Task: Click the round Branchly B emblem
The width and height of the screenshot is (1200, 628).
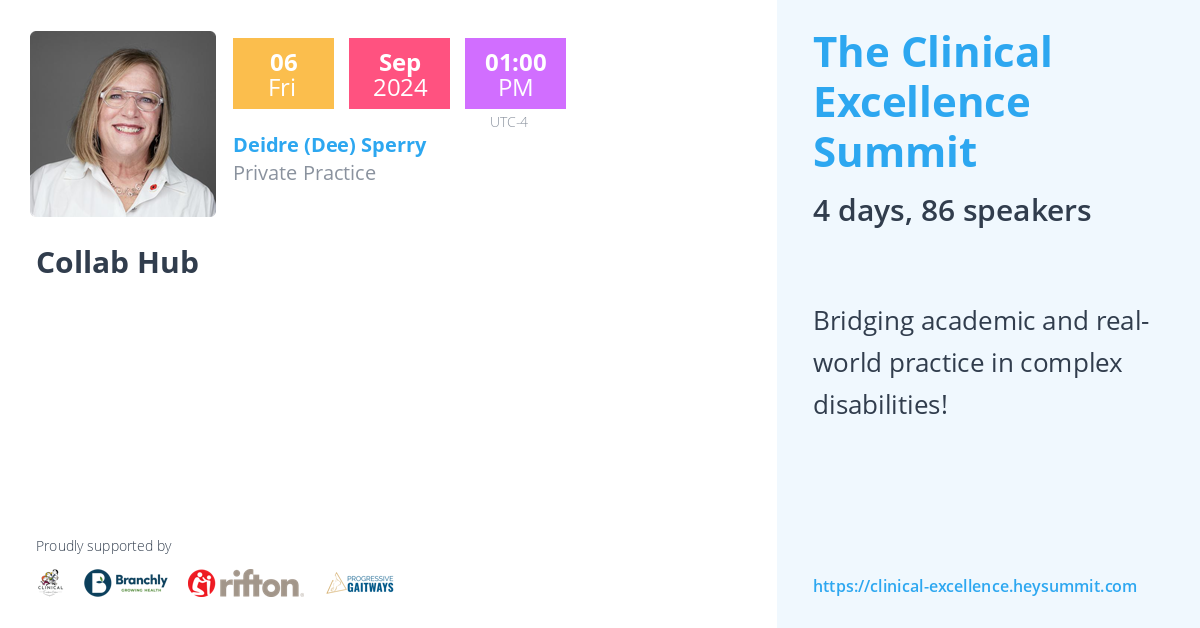Action: [x=98, y=583]
